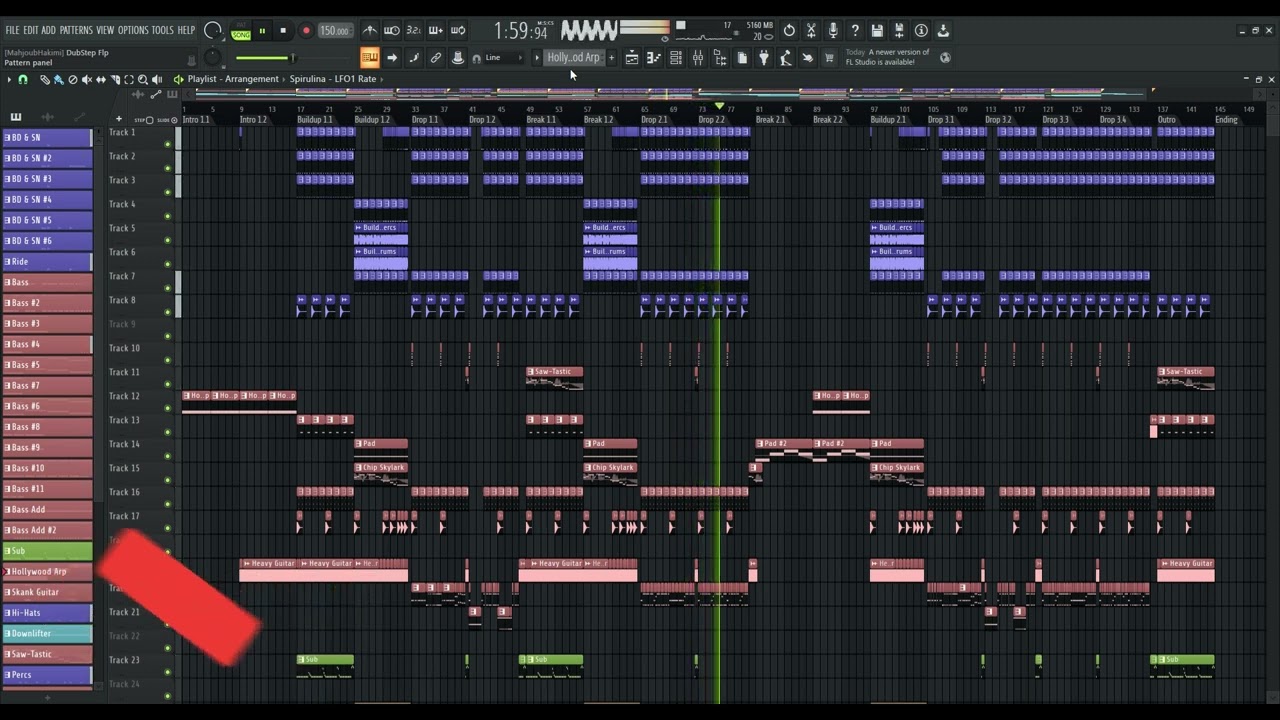Screen dimensions: 1280x720
Task: Mute Track 16 with its green light
Action: 168,504
